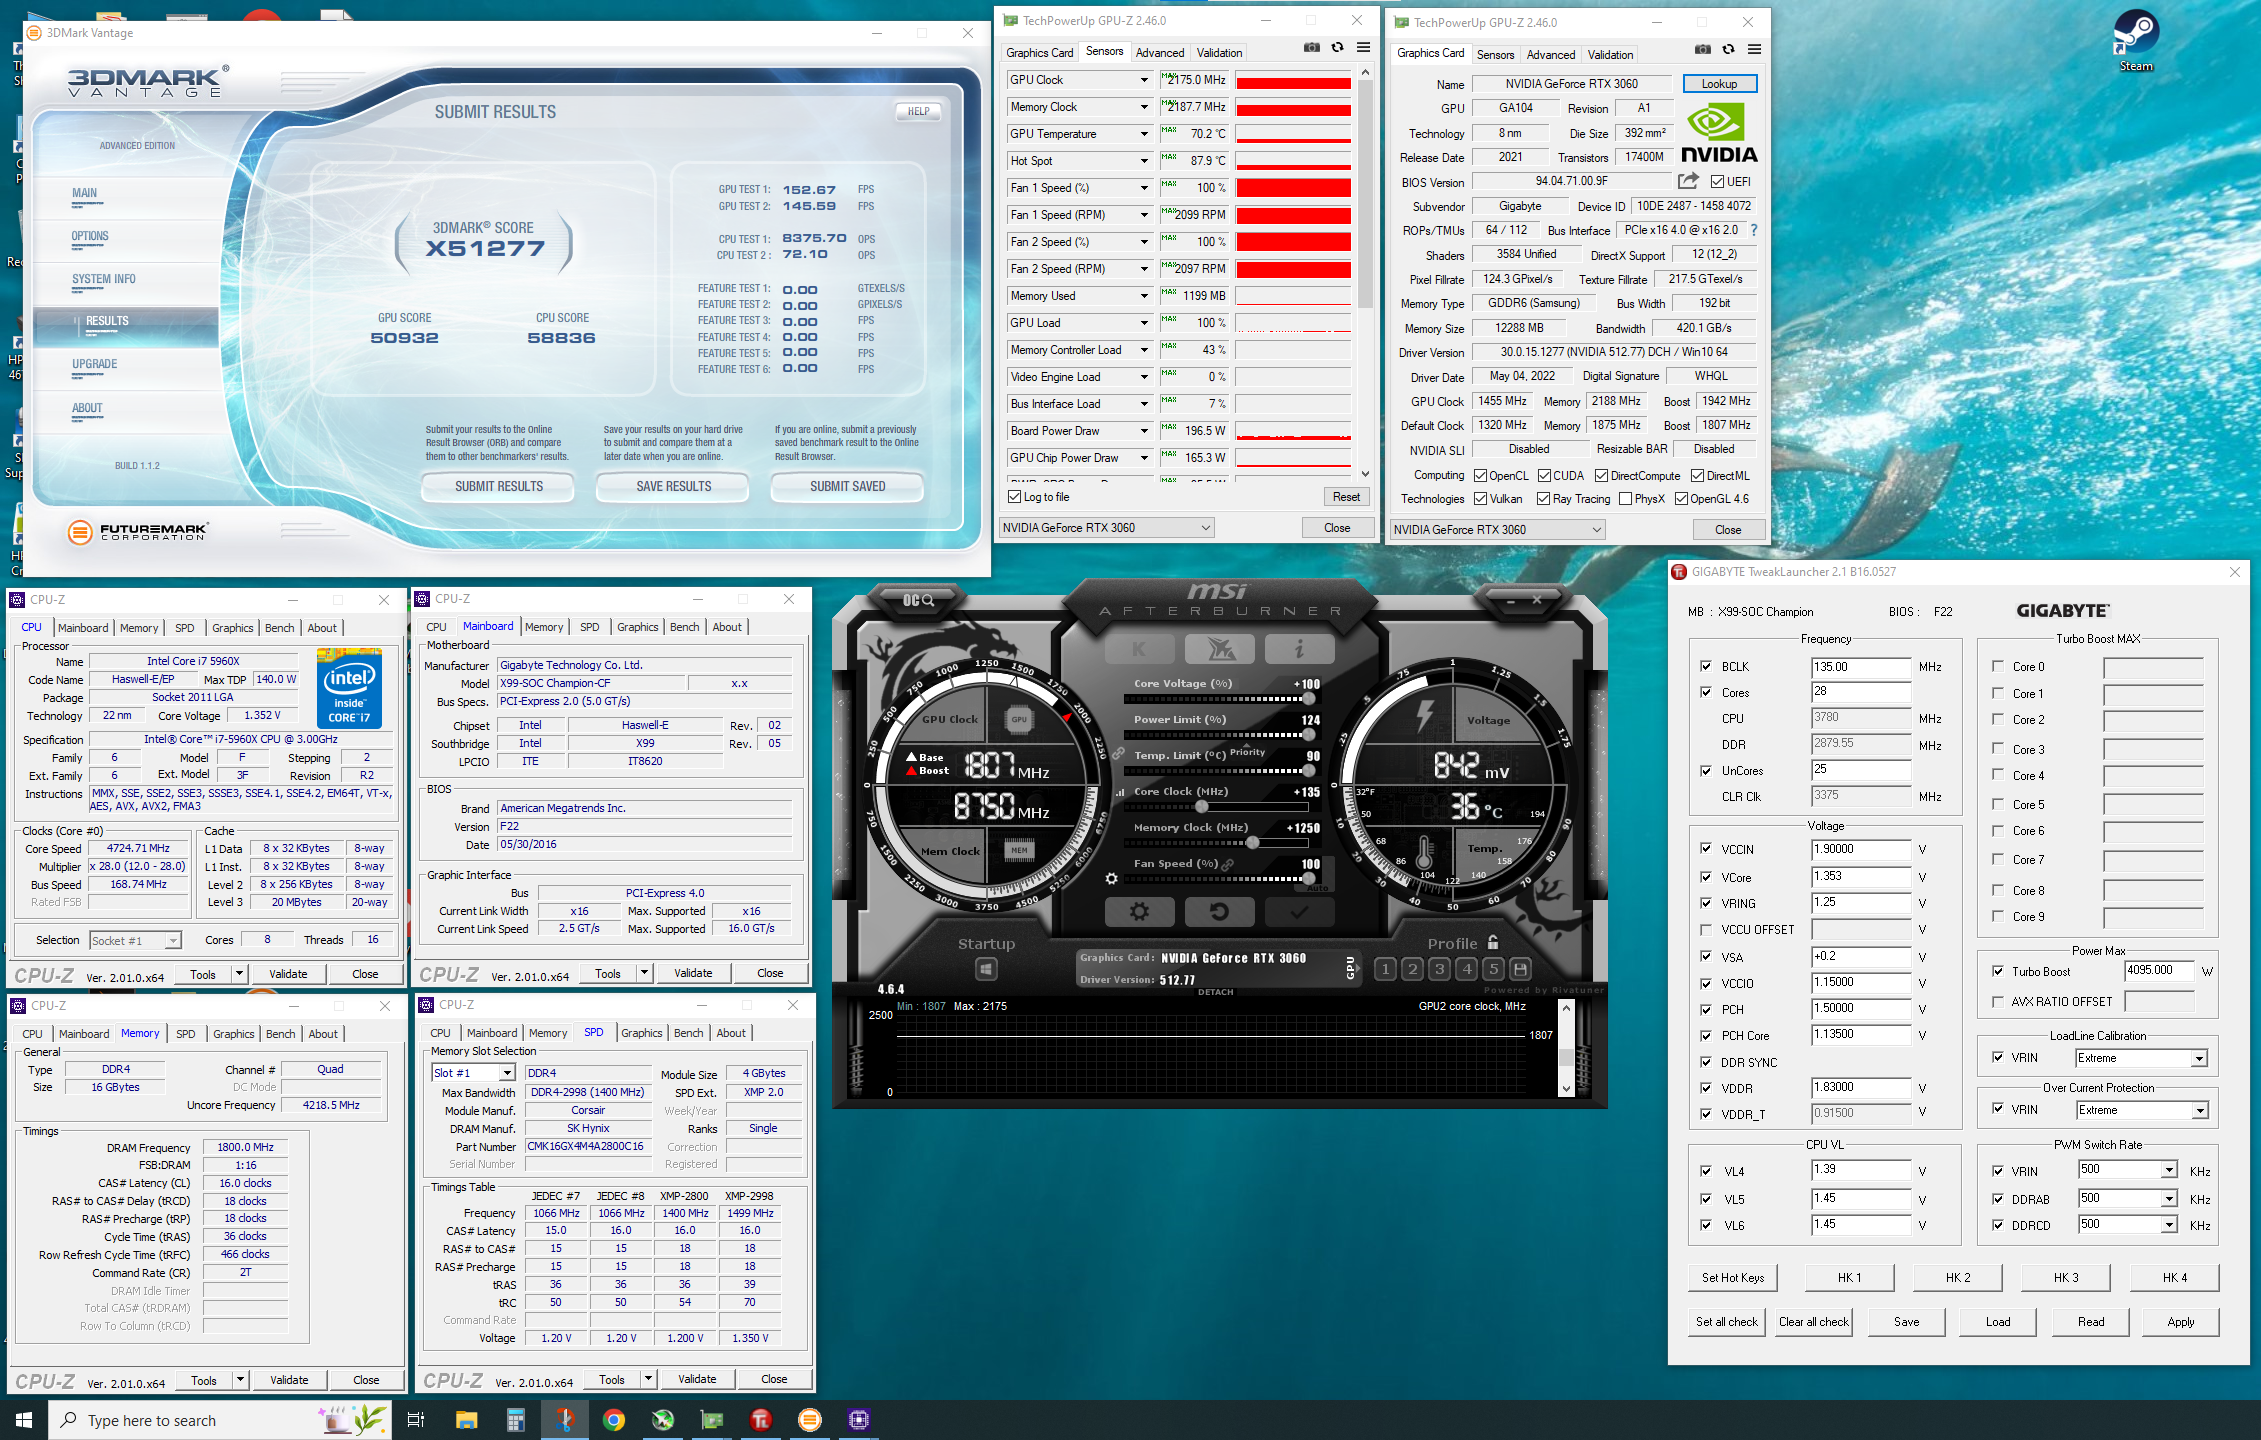
Task: Click the Bus Interface question mark in GPU-Z
Action: coord(1753,230)
